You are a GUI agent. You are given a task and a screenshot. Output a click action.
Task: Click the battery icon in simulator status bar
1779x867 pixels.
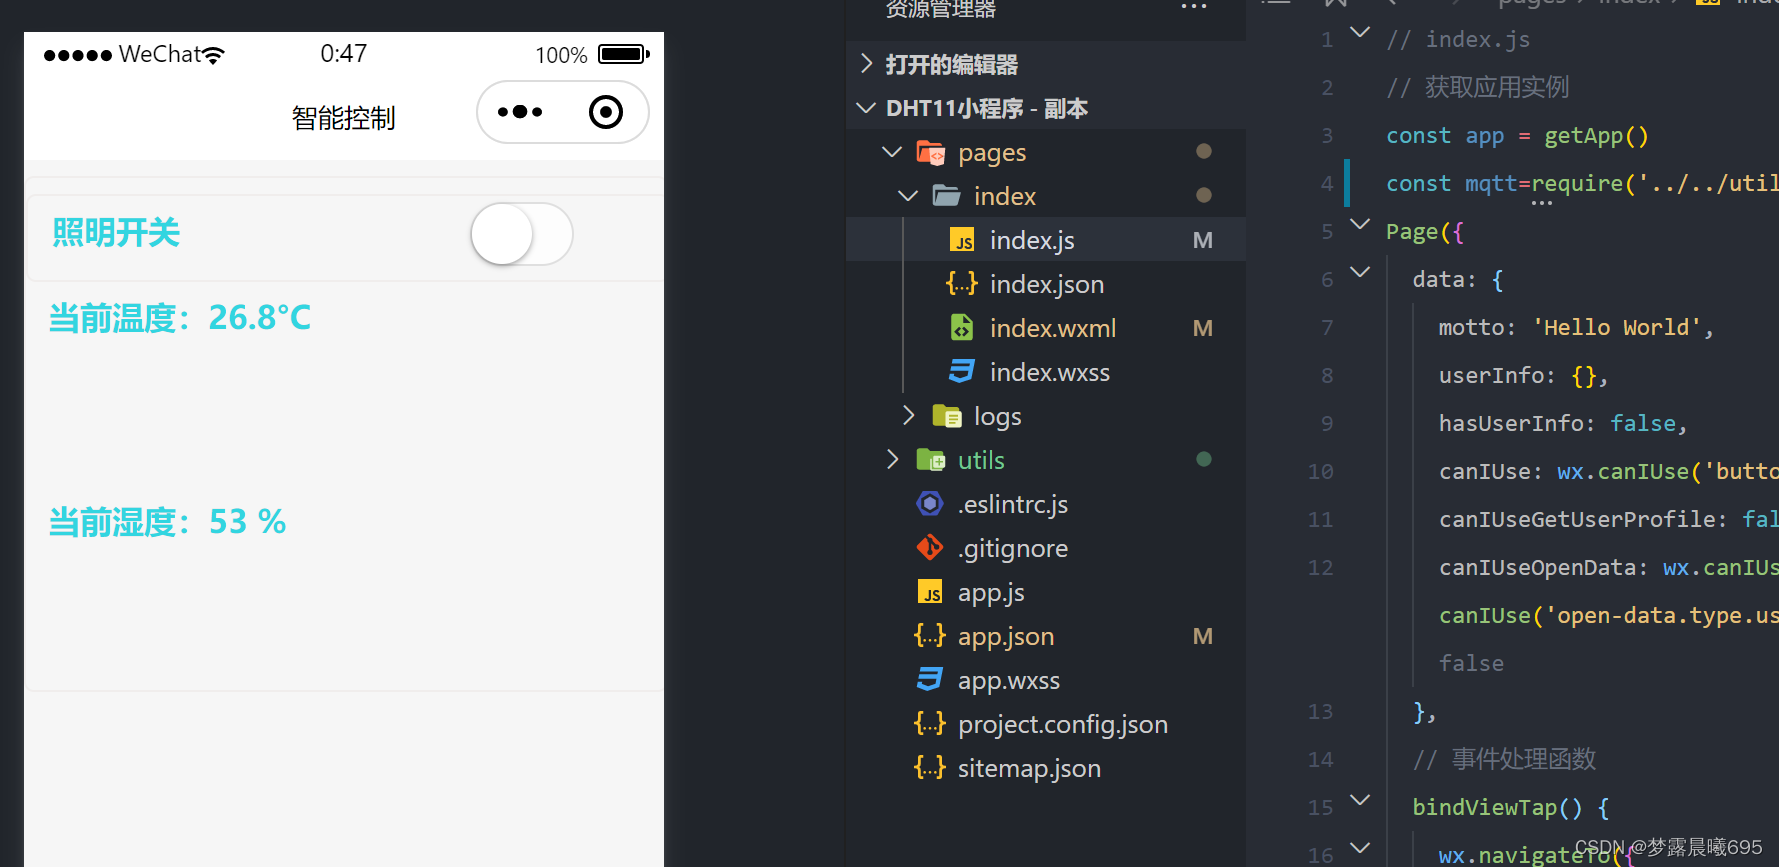624,54
